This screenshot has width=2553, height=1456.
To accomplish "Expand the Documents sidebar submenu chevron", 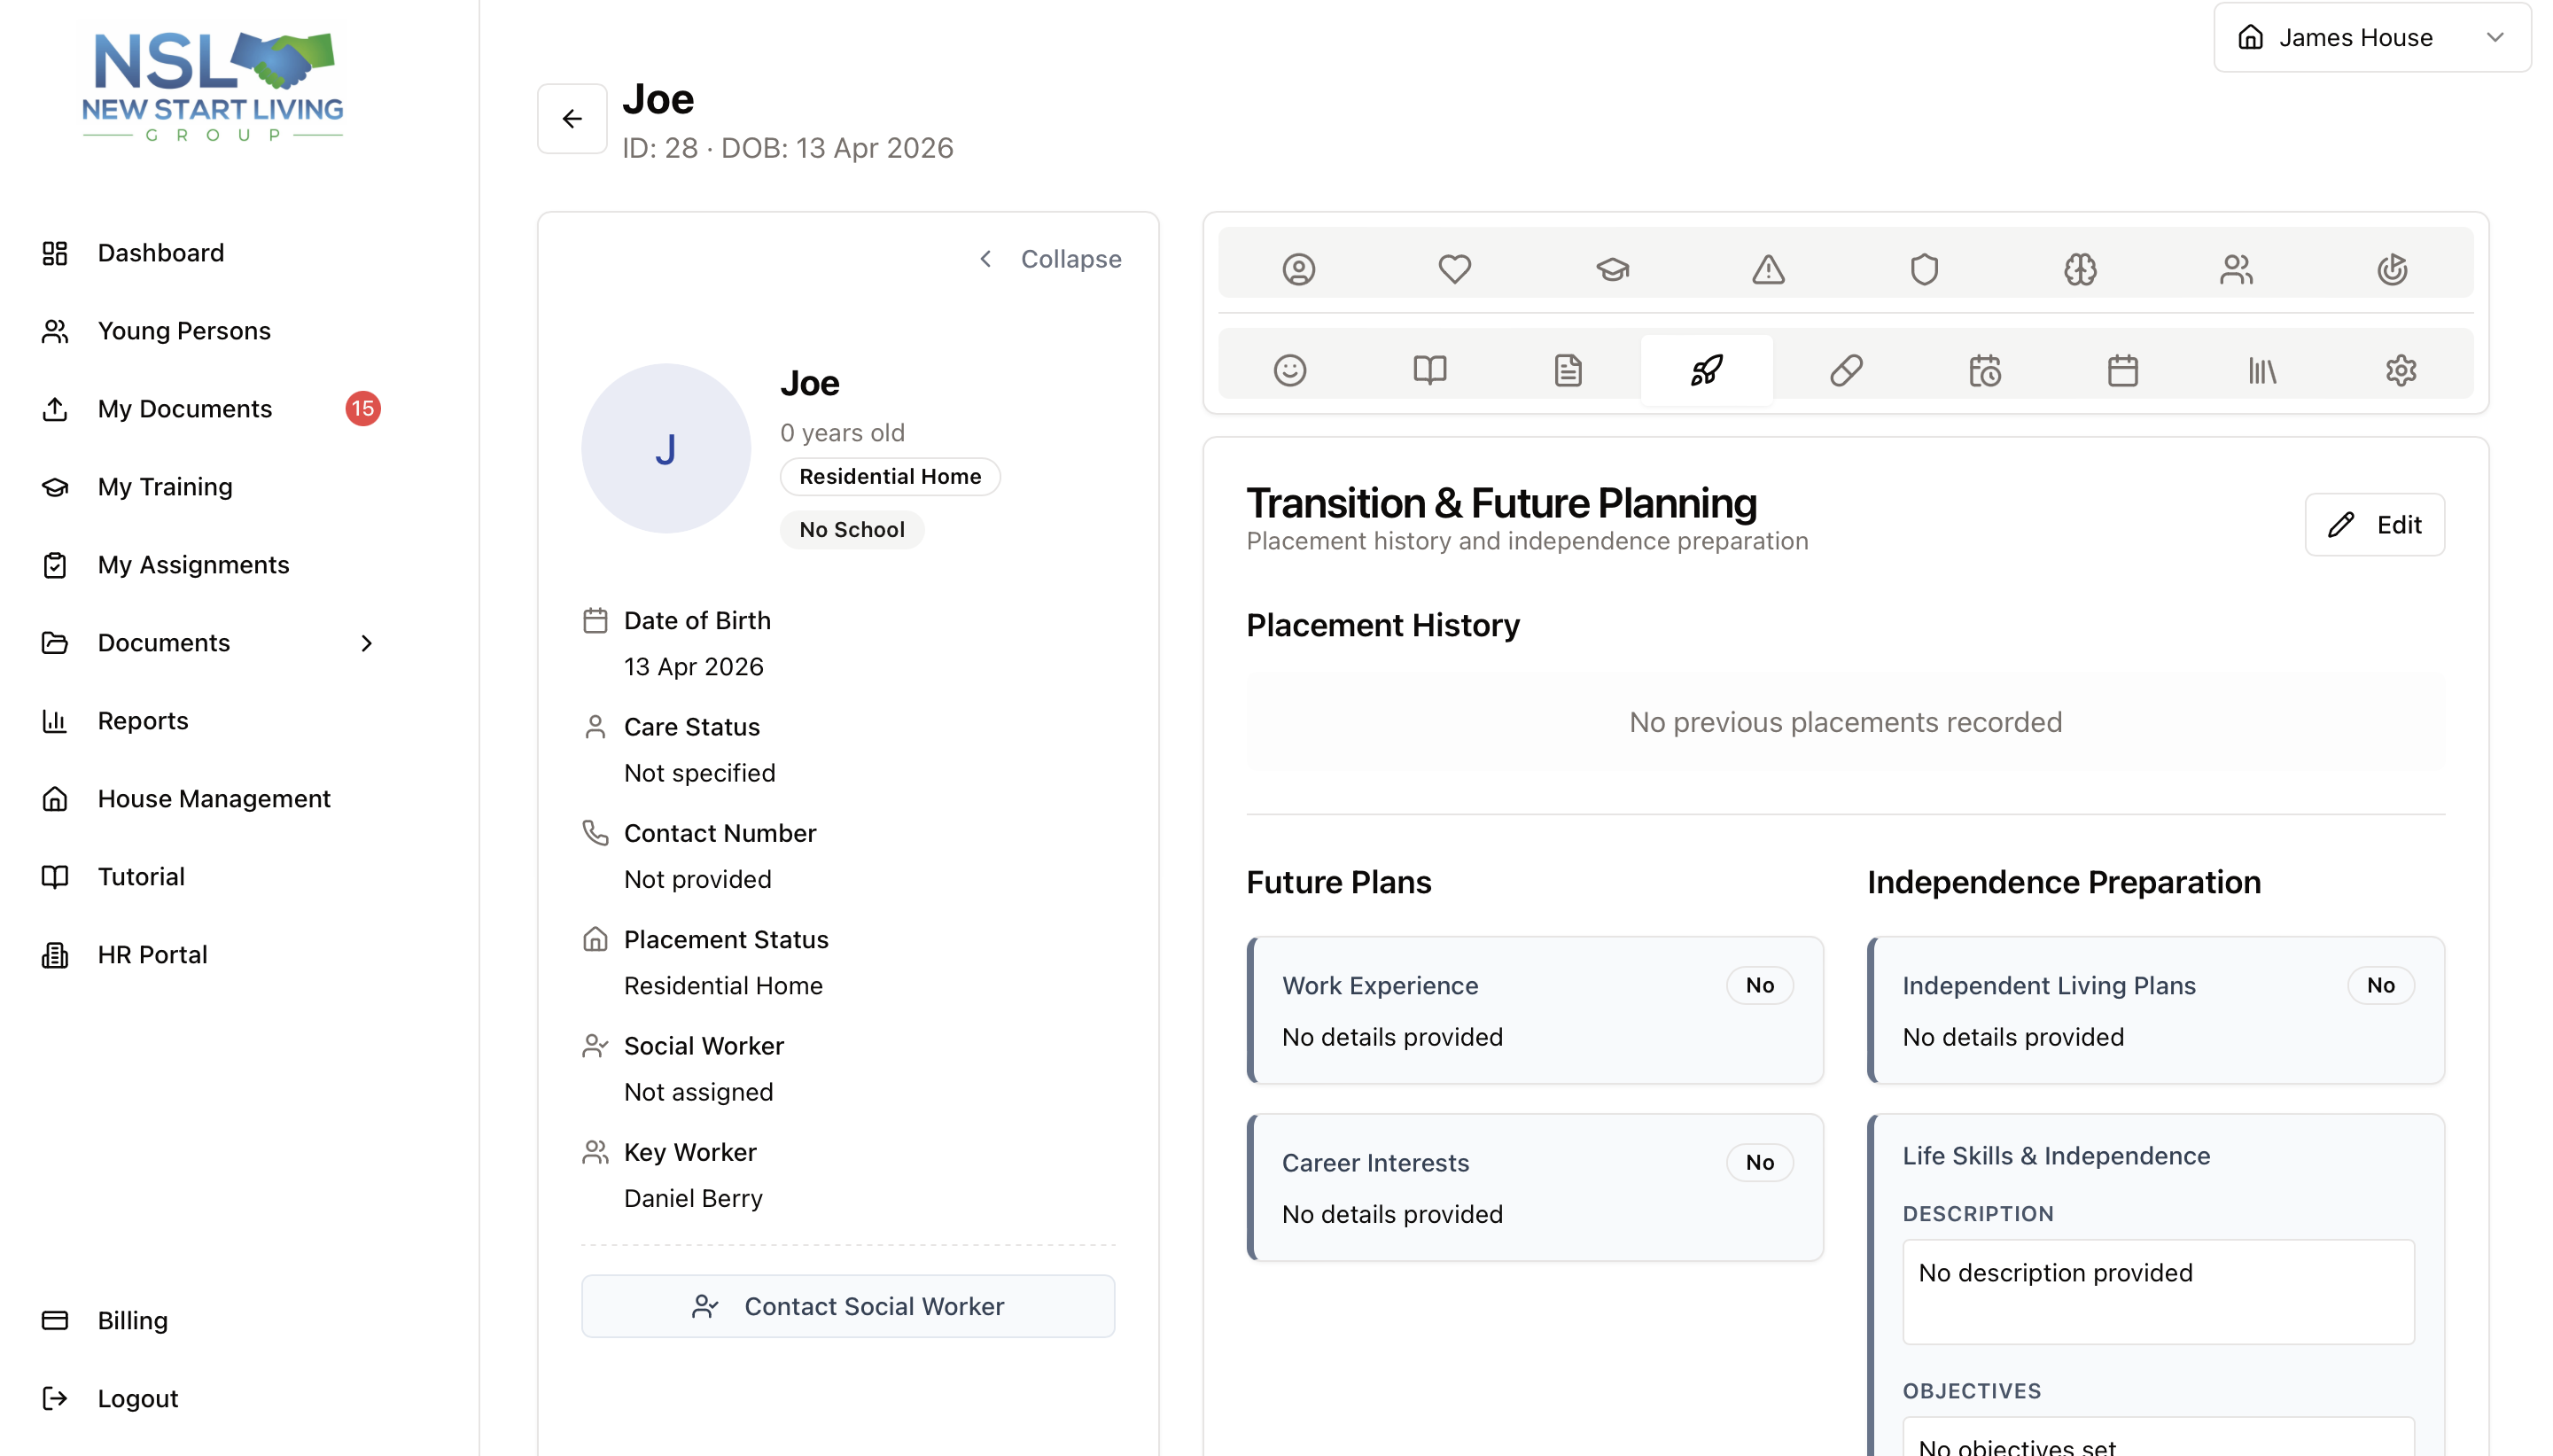I will (366, 643).
